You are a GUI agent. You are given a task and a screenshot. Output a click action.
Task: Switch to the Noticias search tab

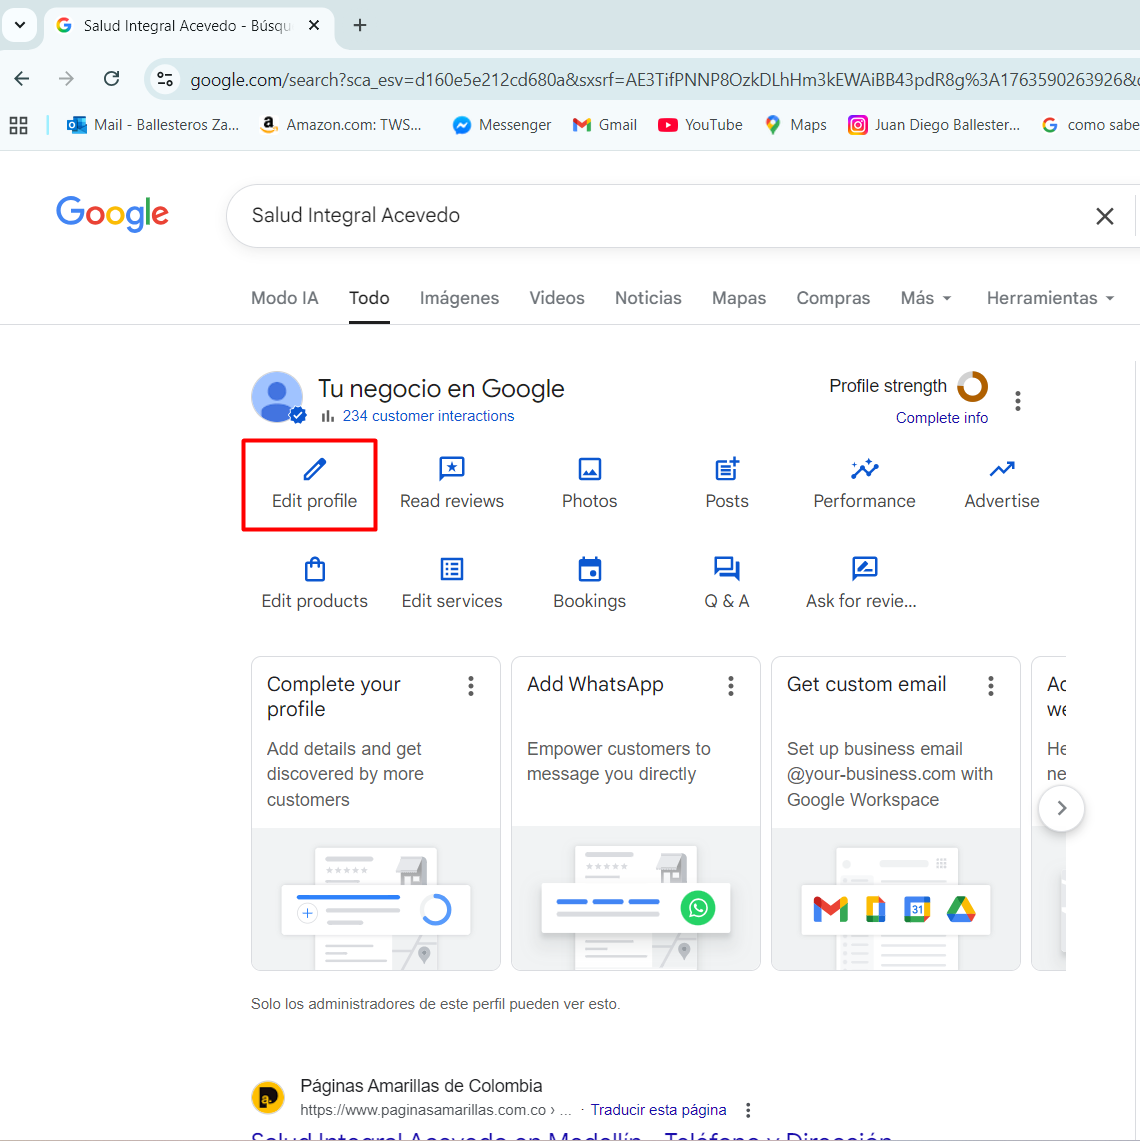[648, 298]
